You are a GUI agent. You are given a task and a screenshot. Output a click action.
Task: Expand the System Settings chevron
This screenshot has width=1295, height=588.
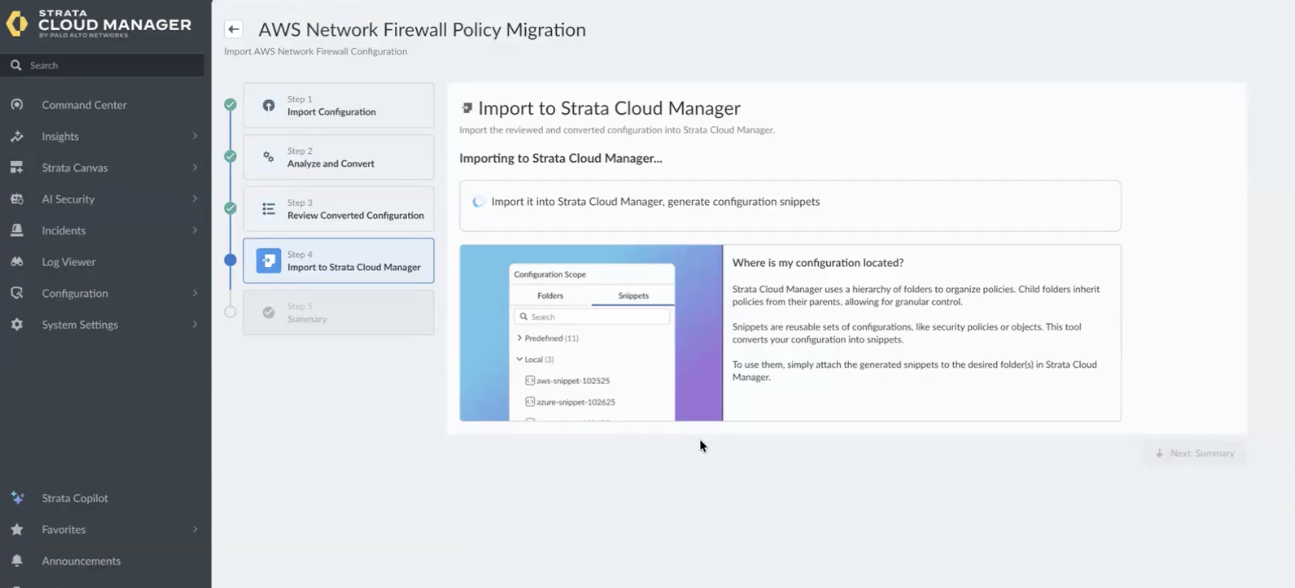(x=195, y=325)
